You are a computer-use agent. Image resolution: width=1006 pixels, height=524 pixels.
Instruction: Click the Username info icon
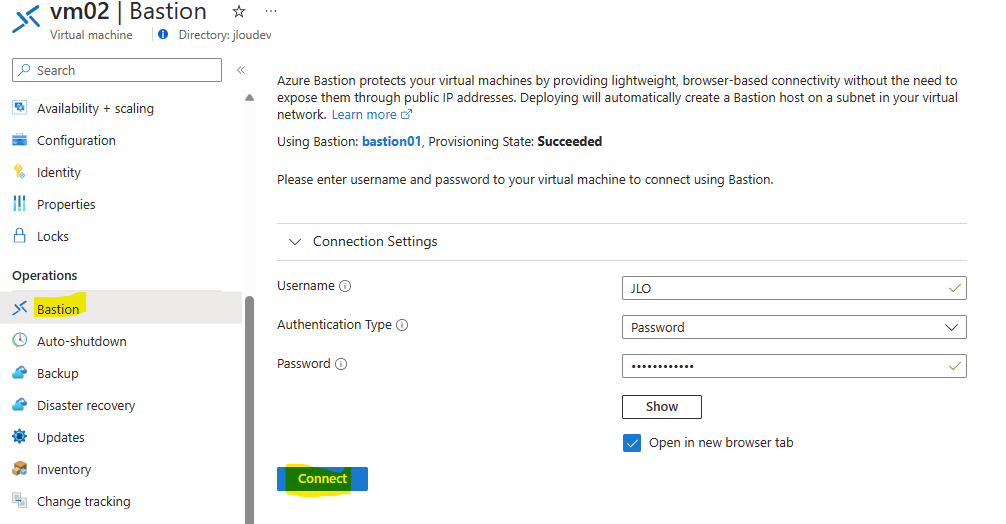click(x=345, y=286)
